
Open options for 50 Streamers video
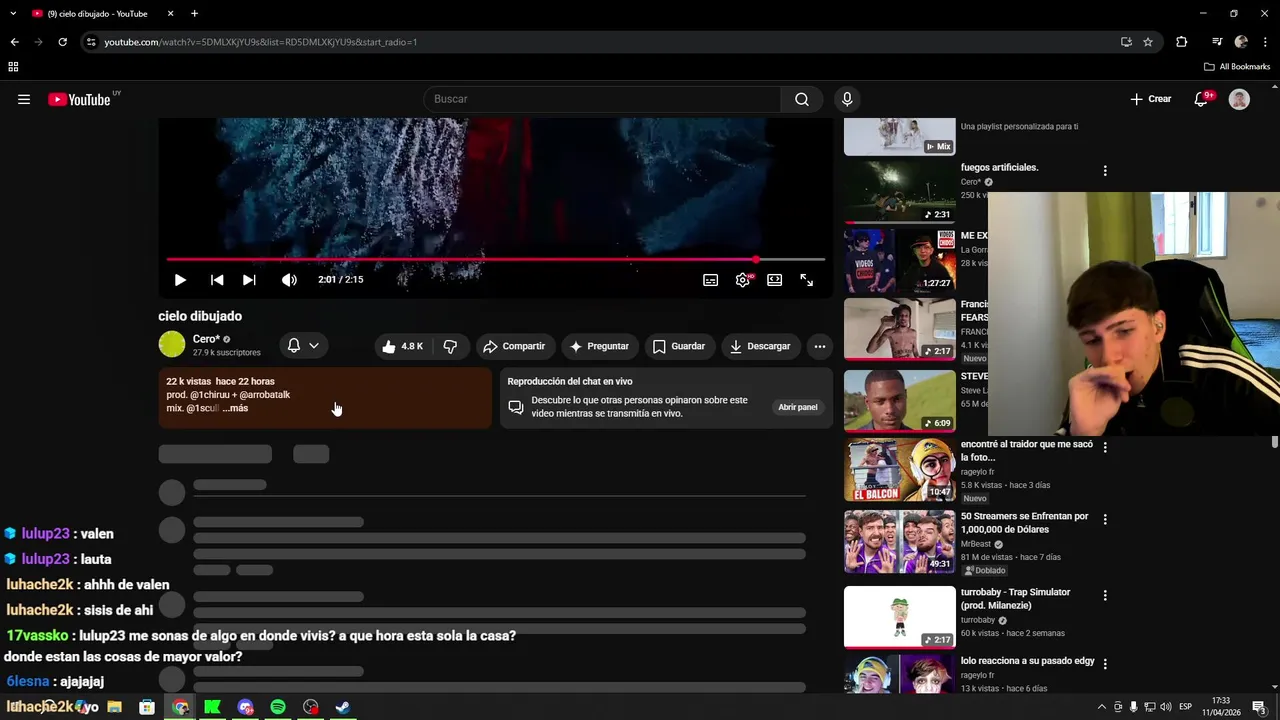tap(1105, 519)
